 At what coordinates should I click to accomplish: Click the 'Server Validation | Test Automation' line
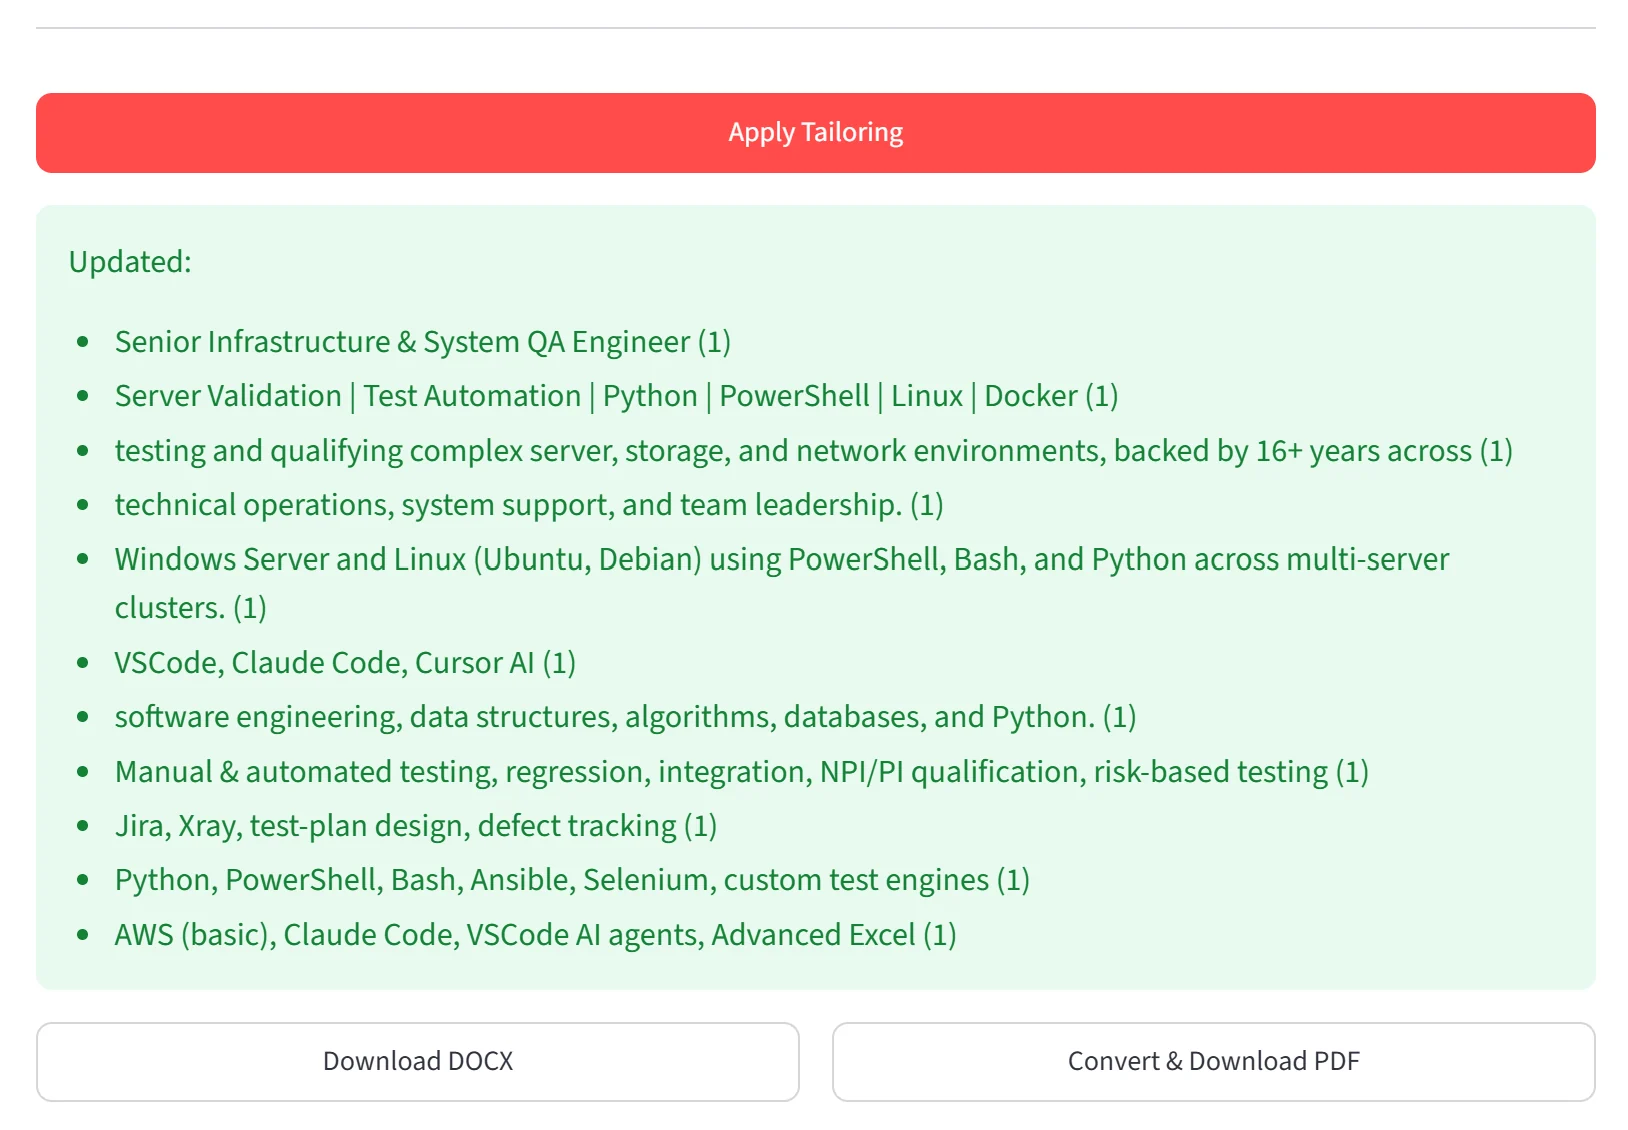click(x=616, y=396)
